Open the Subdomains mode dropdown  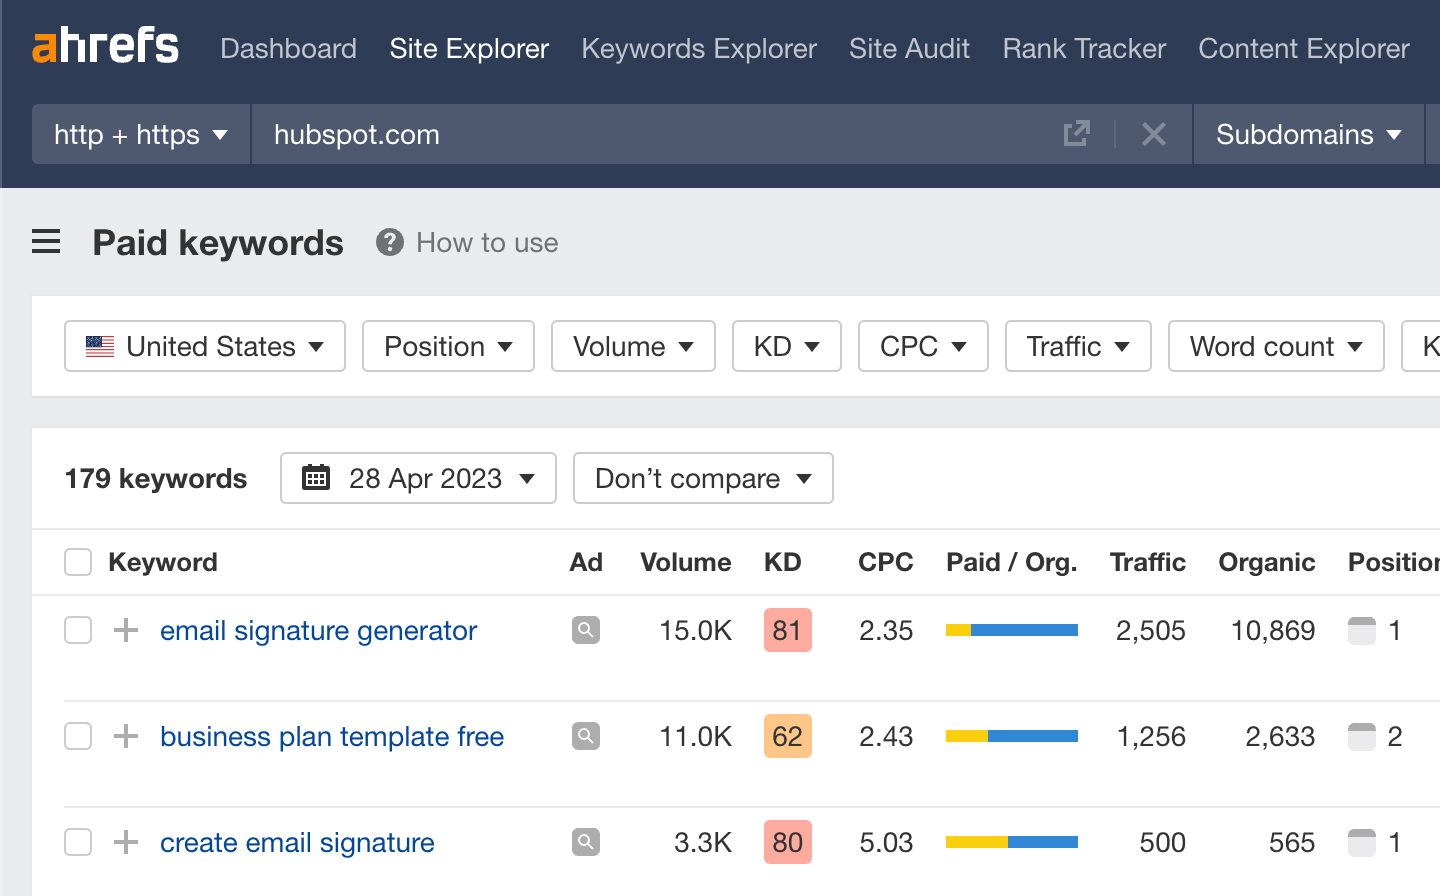tap(1308, 133)
